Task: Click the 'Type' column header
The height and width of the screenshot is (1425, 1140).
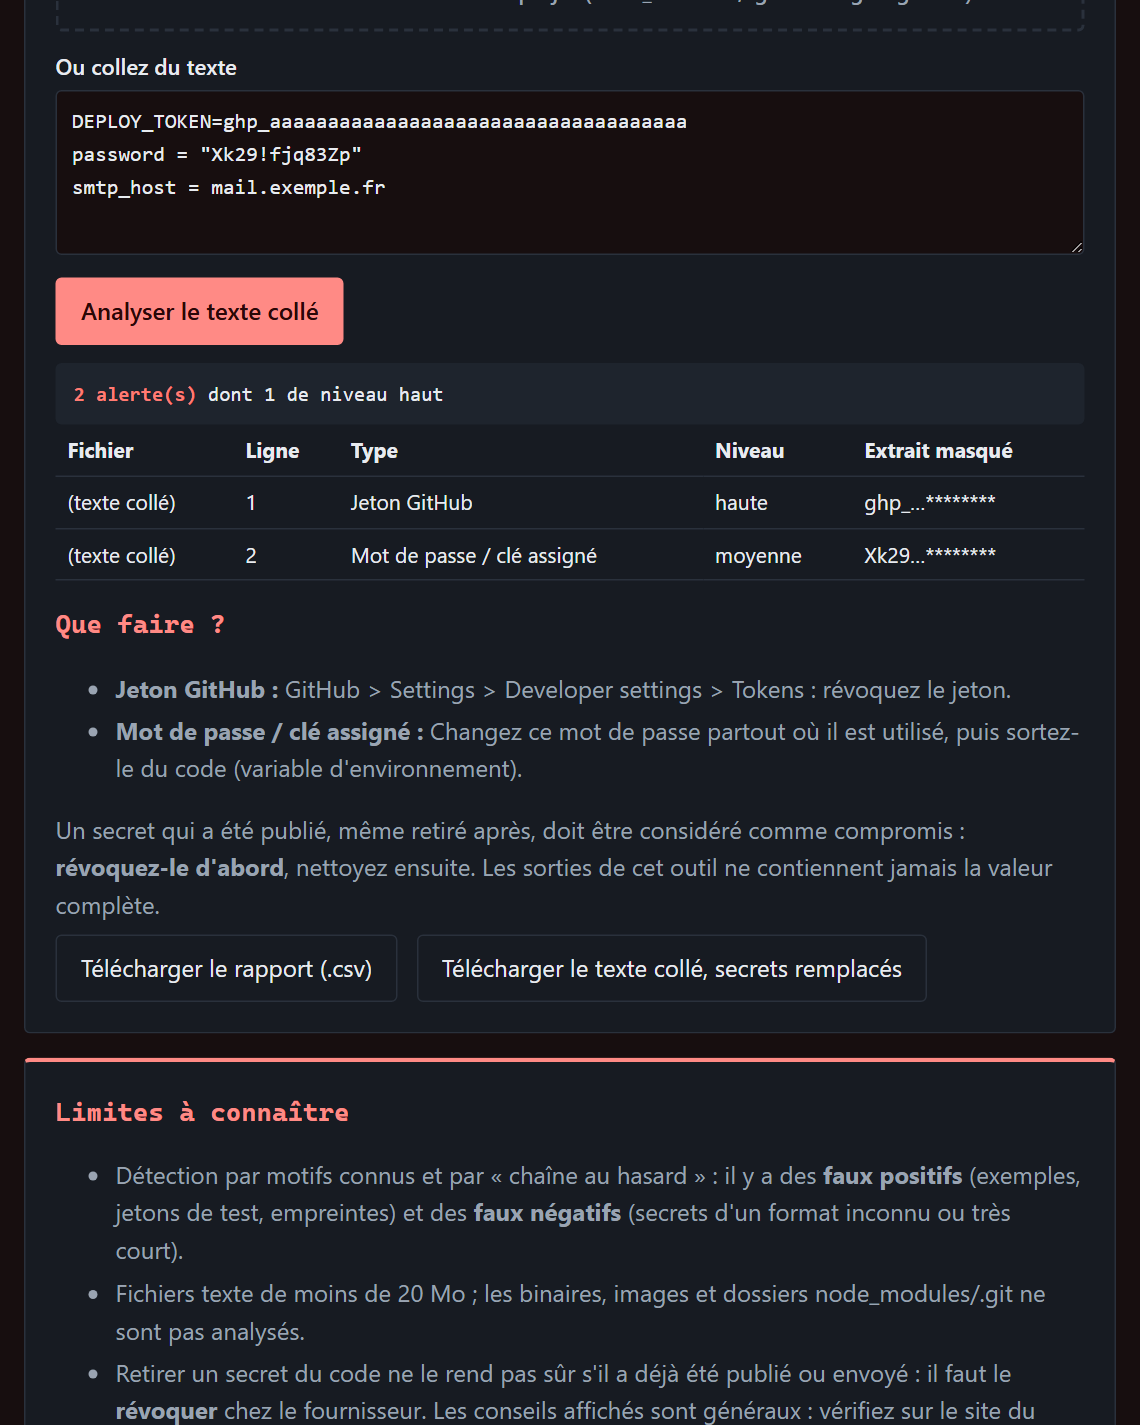Action: click(374, 451)
